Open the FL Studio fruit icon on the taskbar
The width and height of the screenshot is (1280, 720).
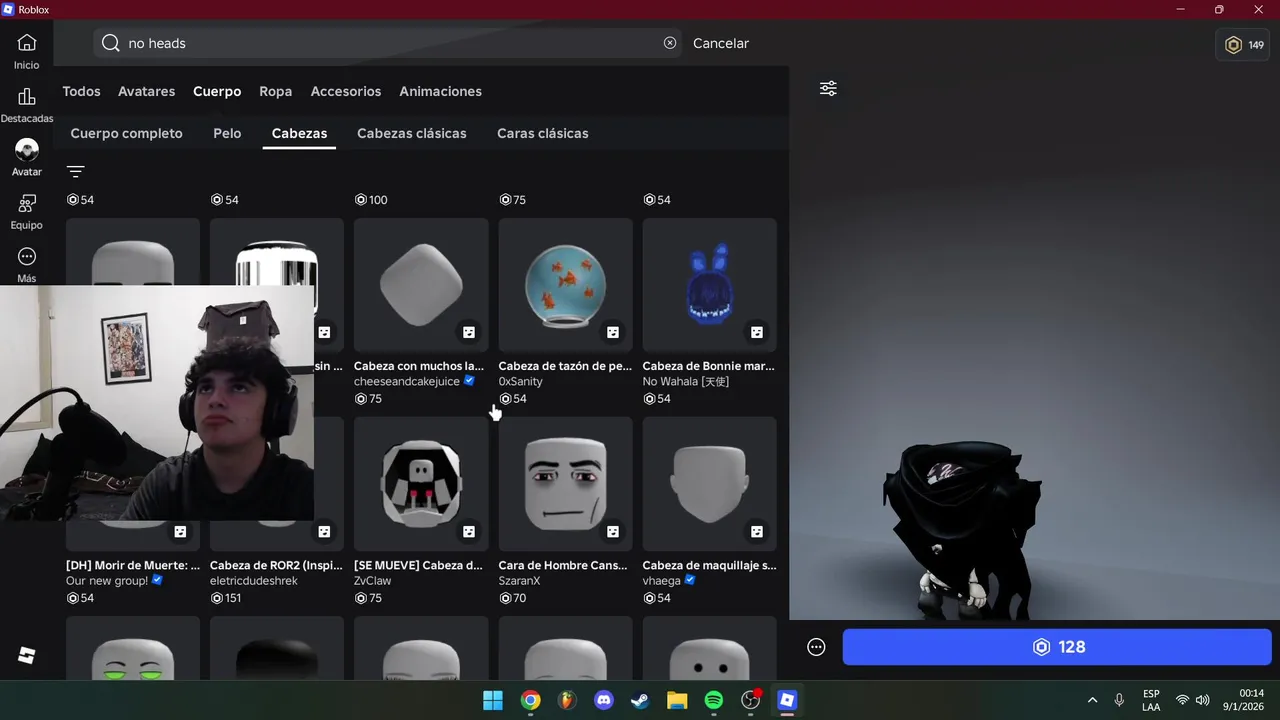tap(567, 700)
